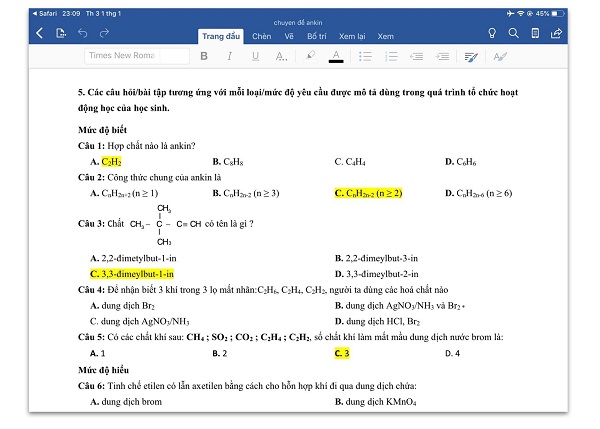The height and width of the screenshot is (429, 600).
Task: Select the Xem lại tab
Action: (x=352, y=36)
